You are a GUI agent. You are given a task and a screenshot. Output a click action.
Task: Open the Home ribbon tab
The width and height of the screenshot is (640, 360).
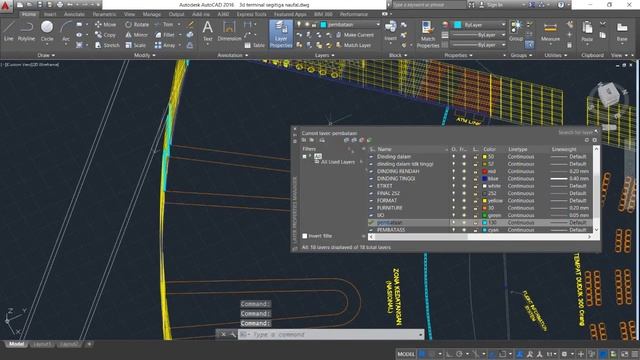(29, 14)
